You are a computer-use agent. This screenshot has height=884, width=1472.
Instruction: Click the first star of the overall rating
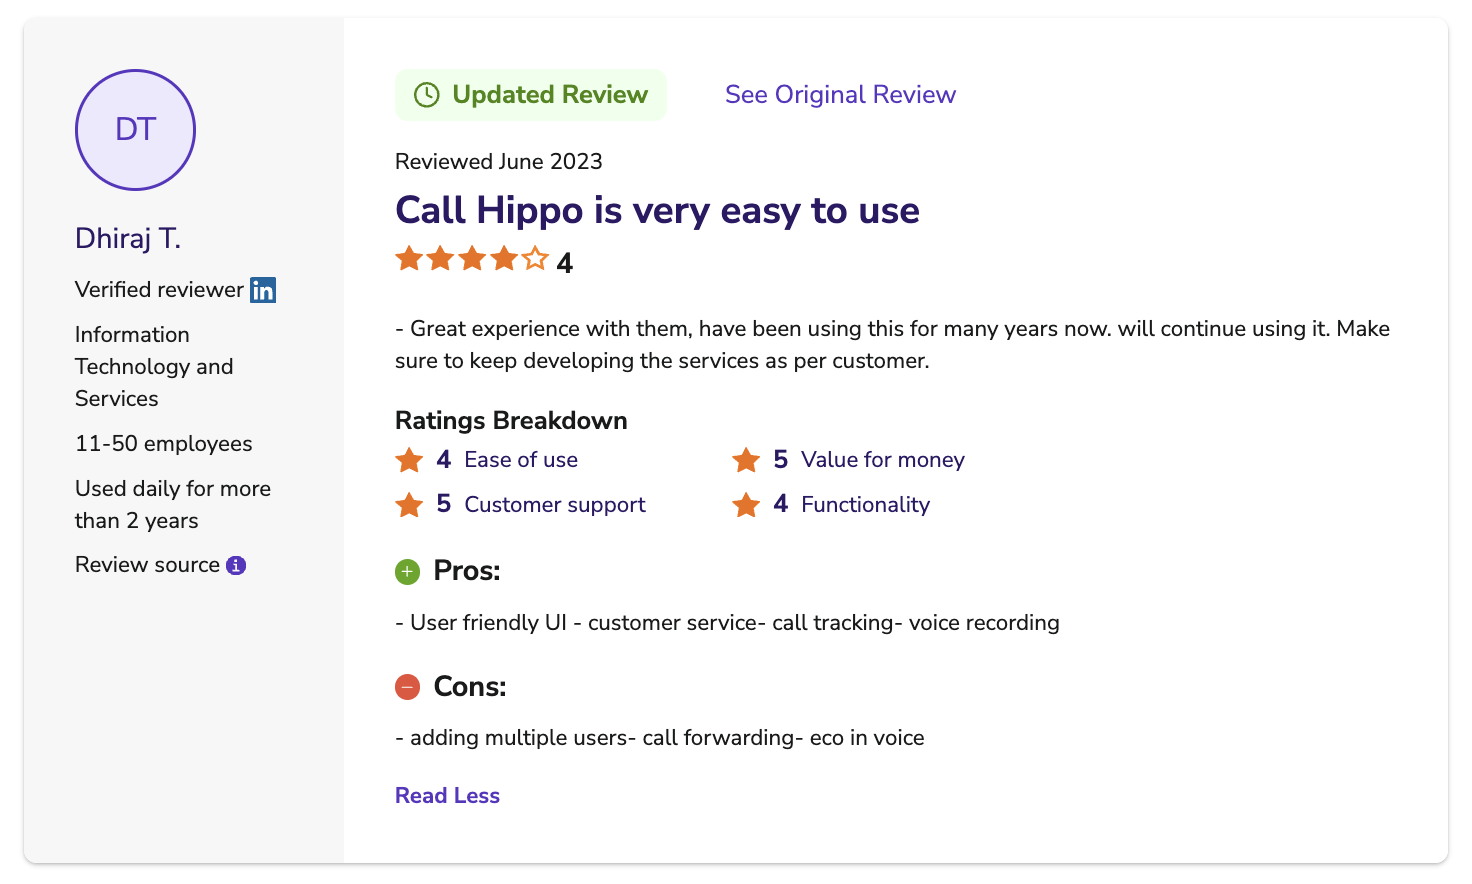[x=408, y=259]
